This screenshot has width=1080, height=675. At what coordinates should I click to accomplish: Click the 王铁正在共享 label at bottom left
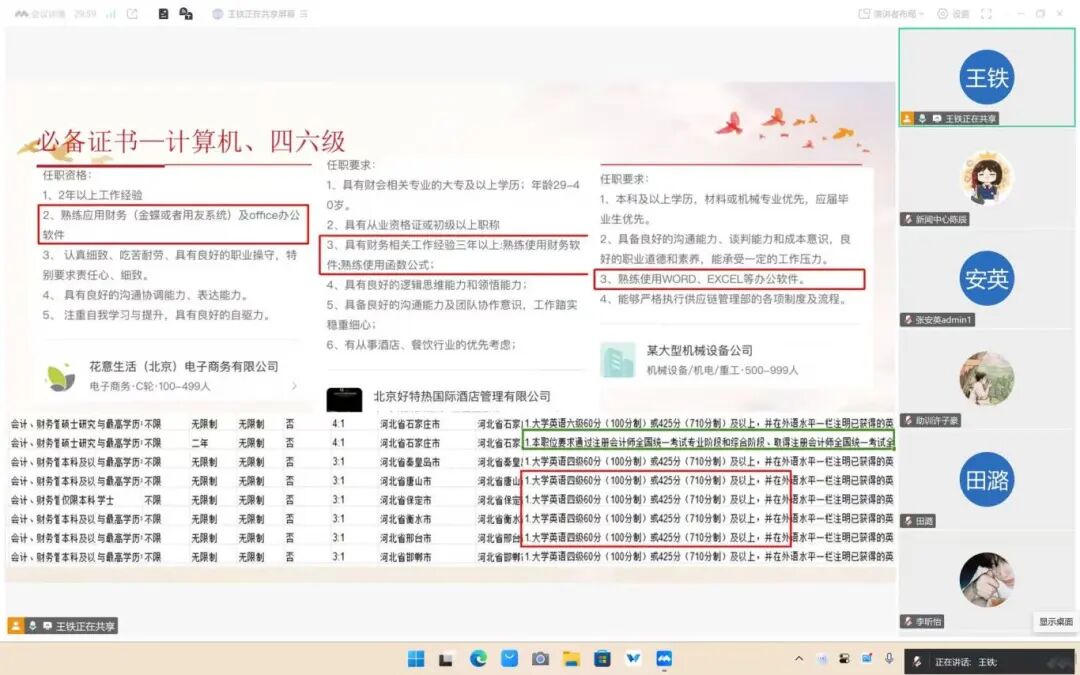click(x=85, y=626)
